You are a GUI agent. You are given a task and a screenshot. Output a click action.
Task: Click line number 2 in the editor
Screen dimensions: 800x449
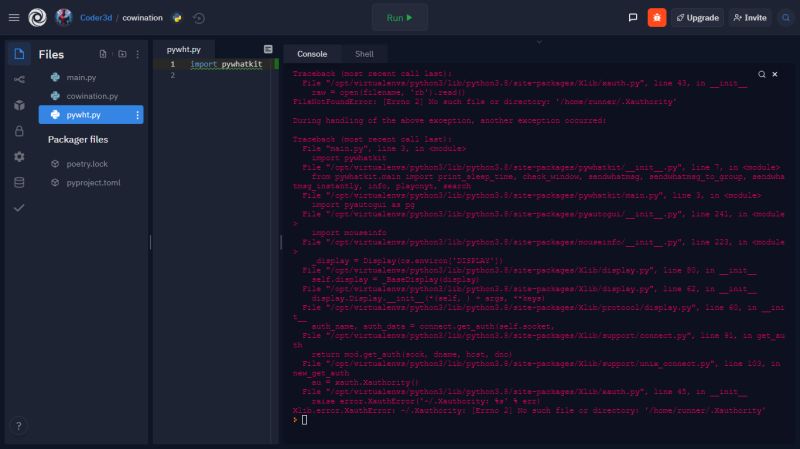[x=172, y=76]
